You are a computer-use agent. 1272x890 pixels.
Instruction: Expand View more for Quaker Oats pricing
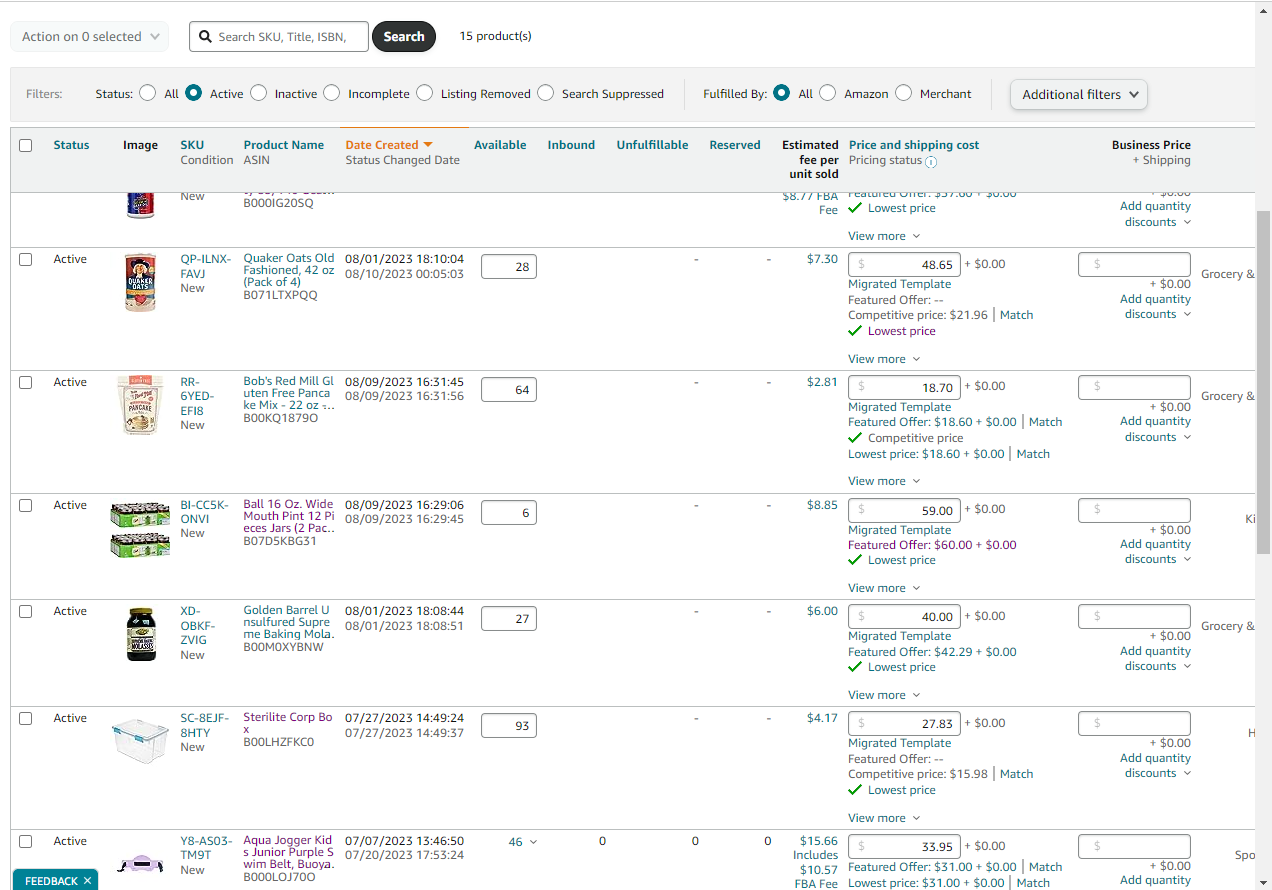click(884, 359)
